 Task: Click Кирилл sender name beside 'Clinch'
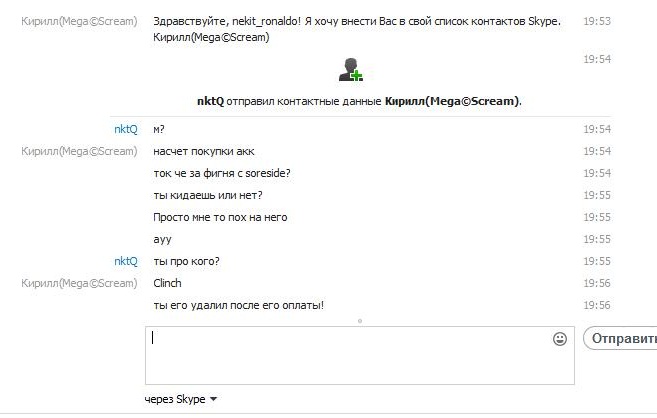click(79, 283)
